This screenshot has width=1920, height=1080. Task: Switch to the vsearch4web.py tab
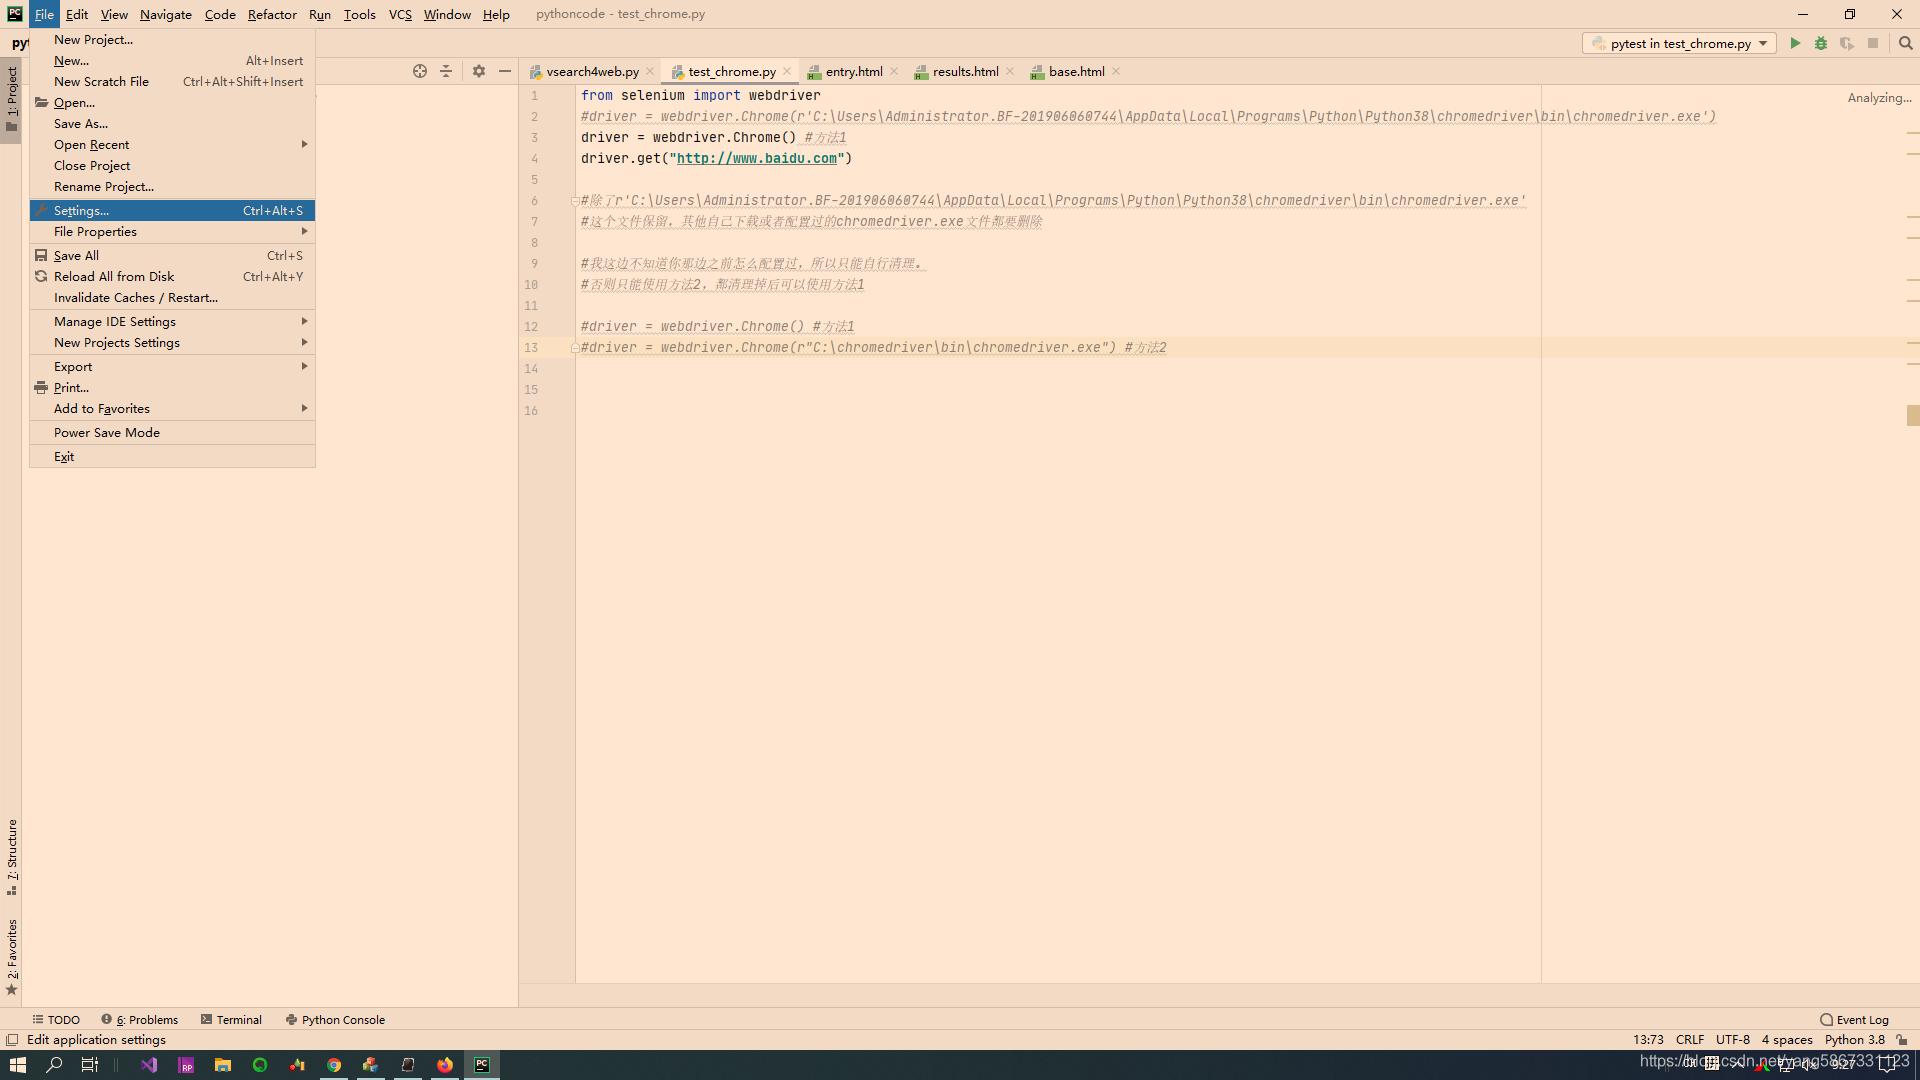click(592, 71)
